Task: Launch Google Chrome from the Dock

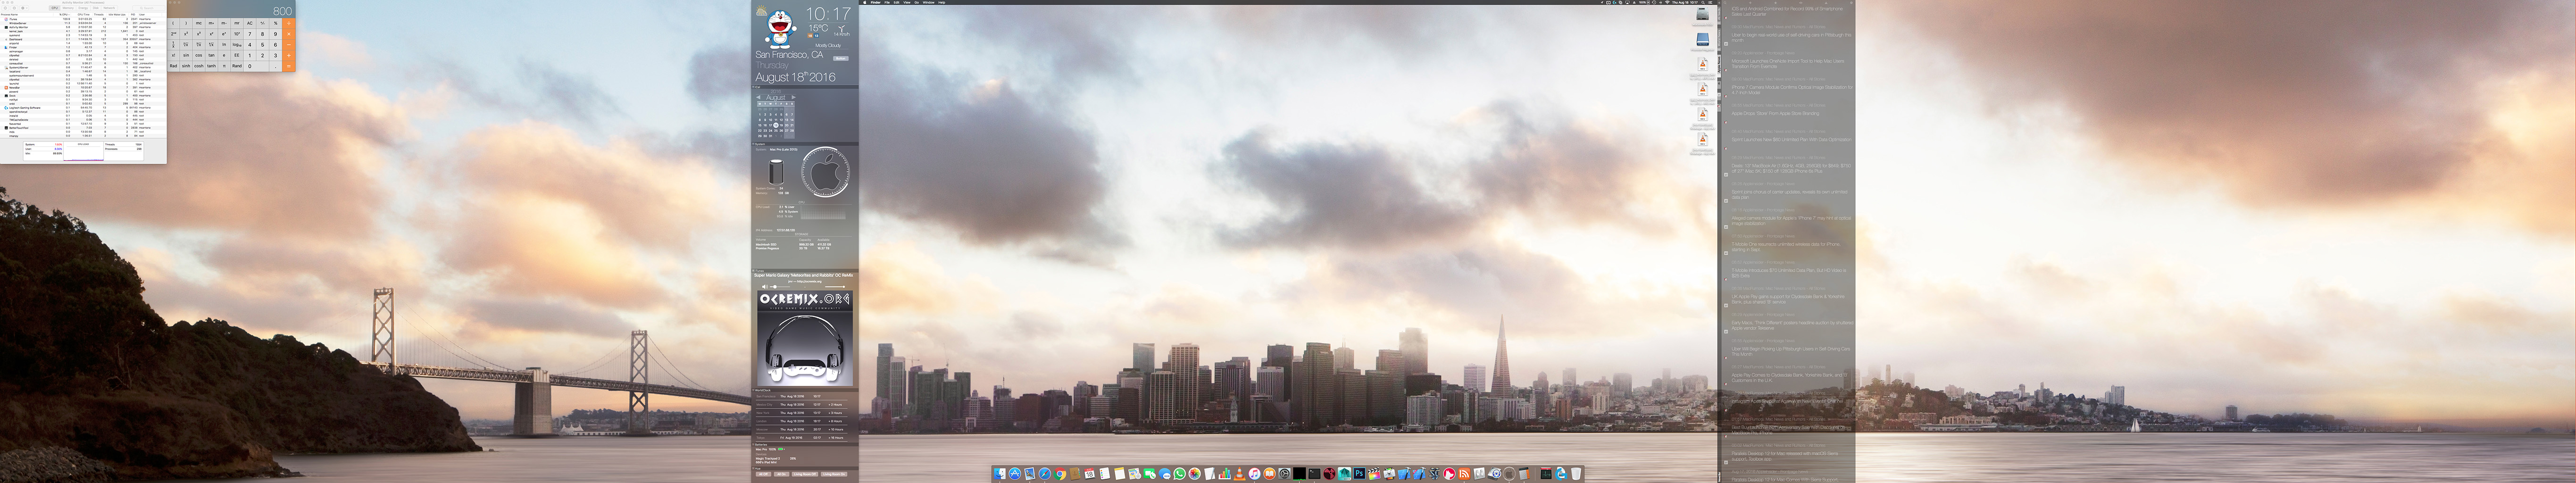Action: 1060,474
